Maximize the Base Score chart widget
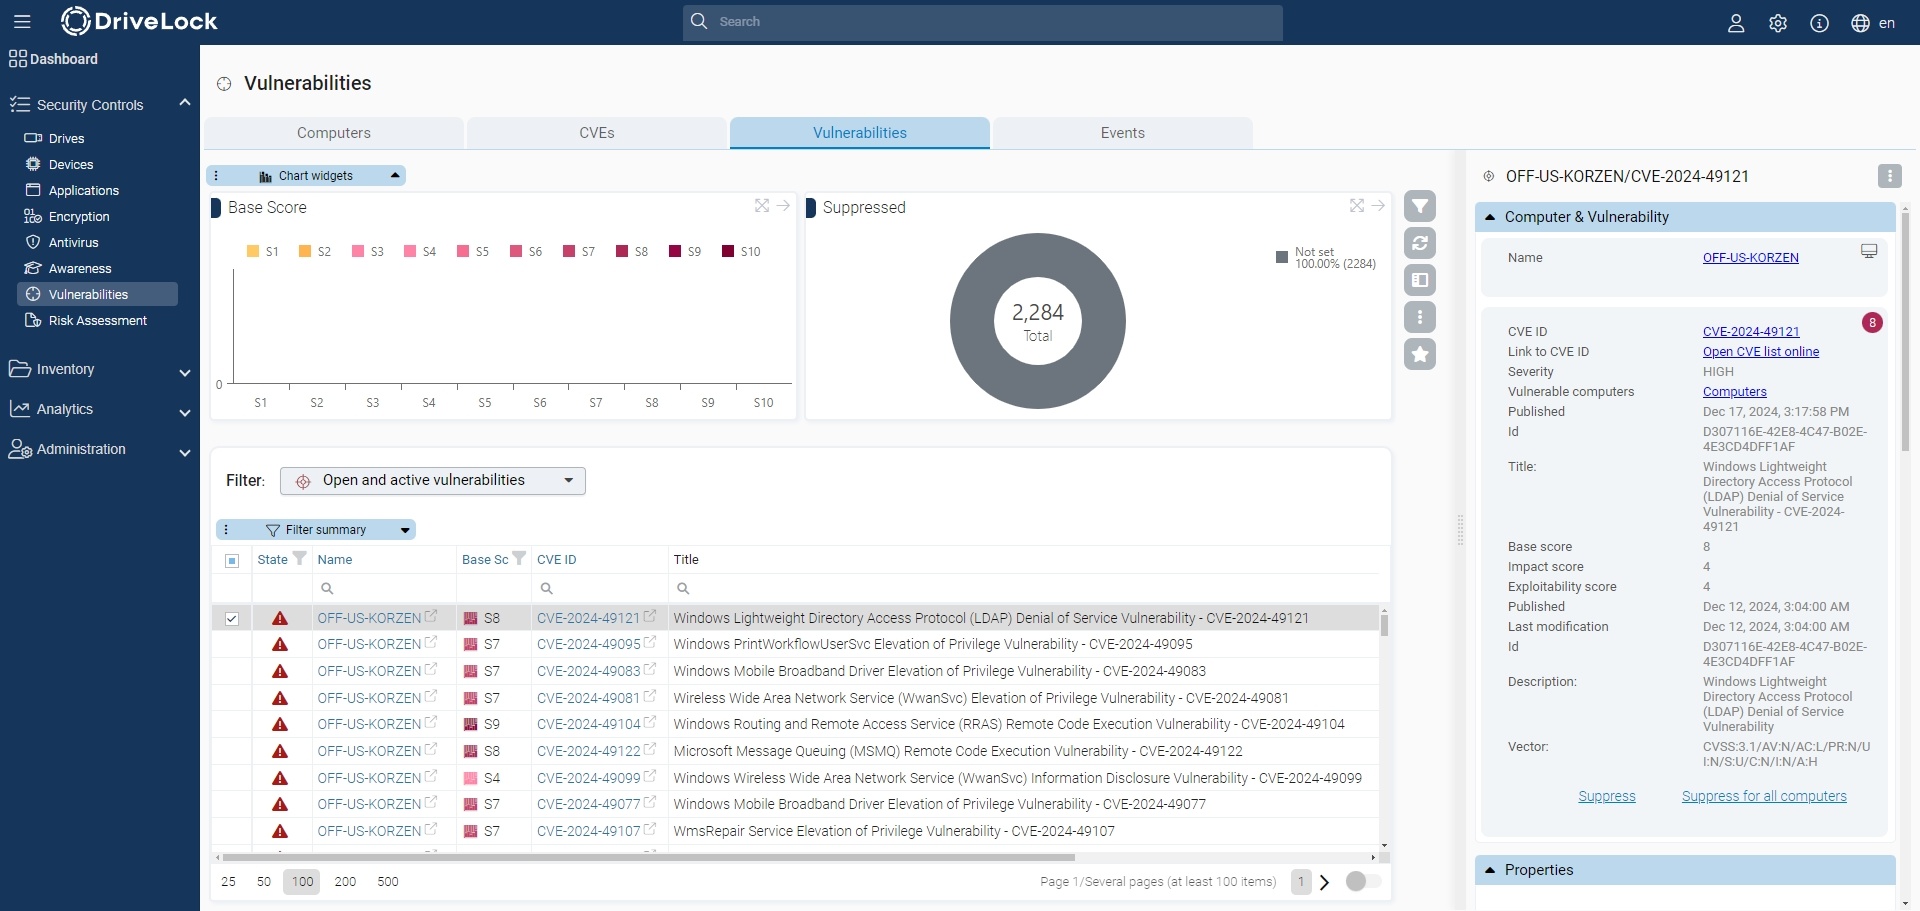The image size is (1920, 911). pyautogui.click(x=762, y=205)
